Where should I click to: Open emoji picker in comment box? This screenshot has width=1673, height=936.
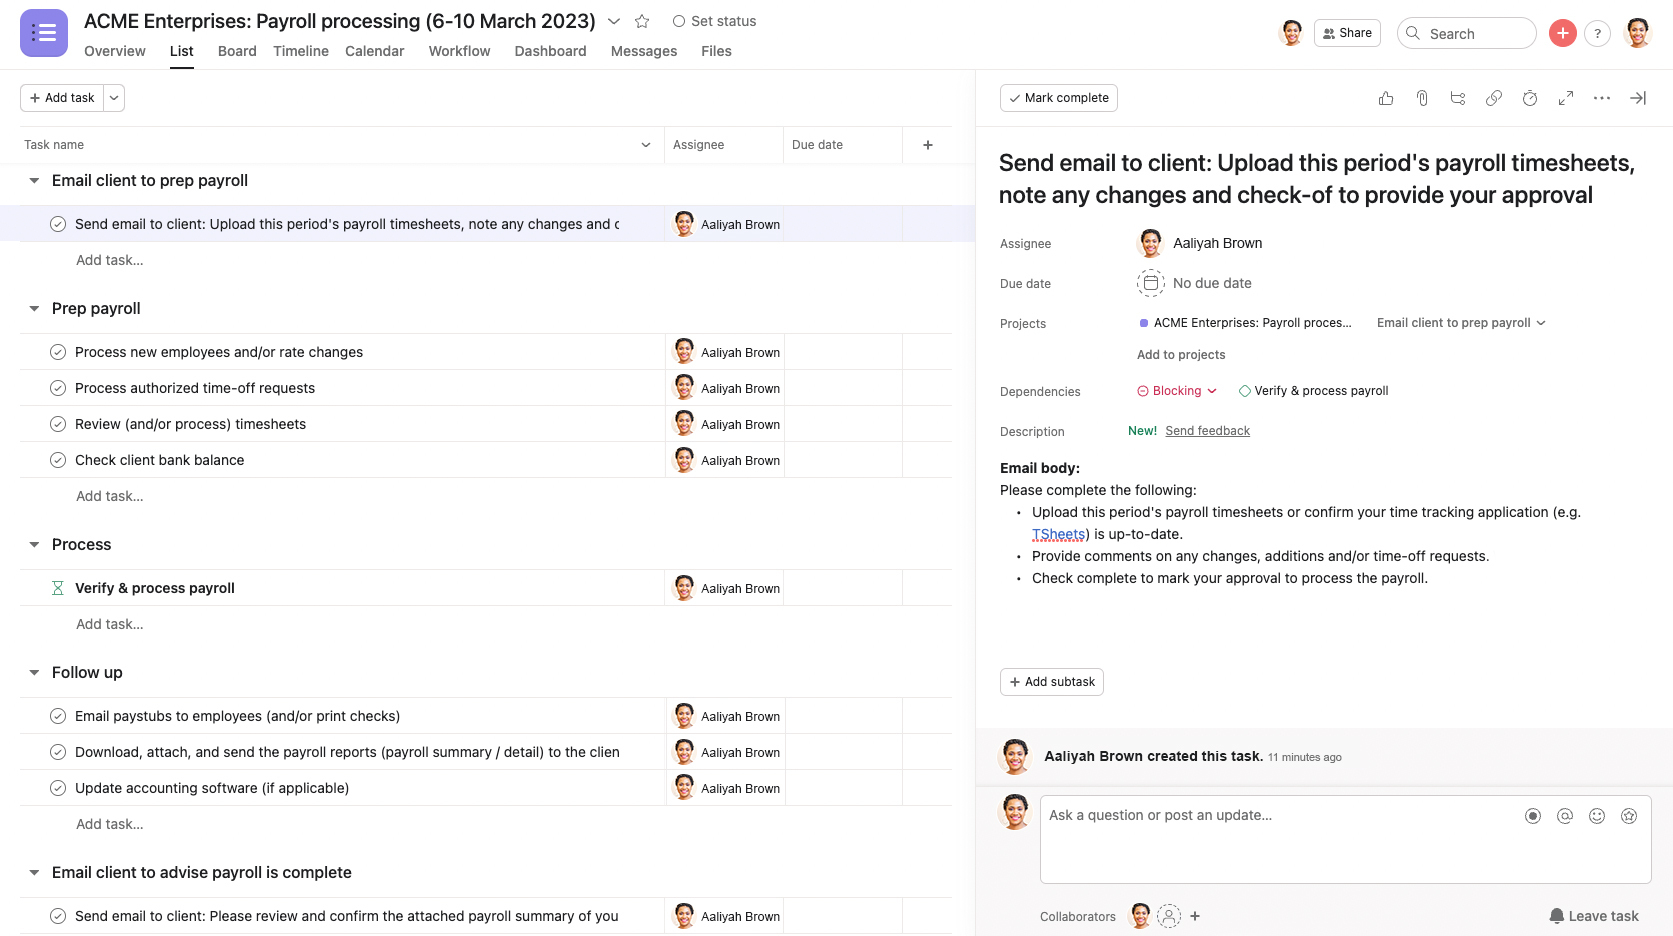[1597, 816]
